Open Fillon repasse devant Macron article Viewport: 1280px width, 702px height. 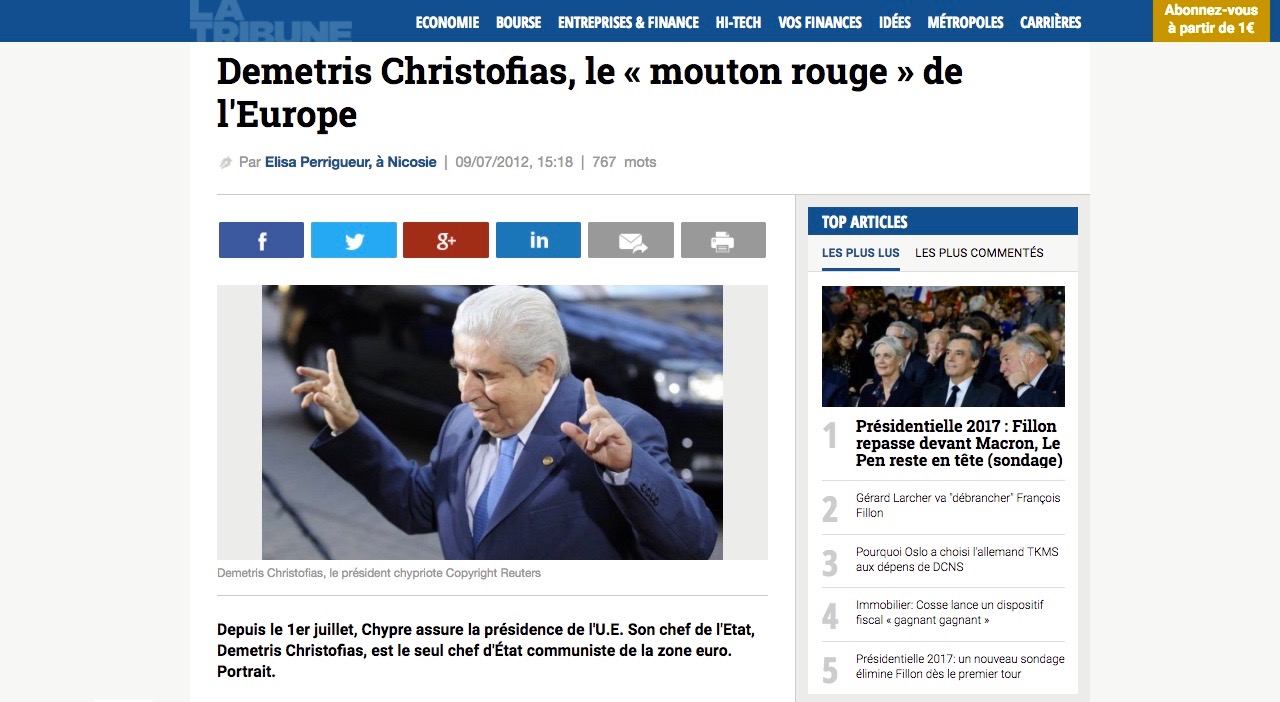[959, 443]
